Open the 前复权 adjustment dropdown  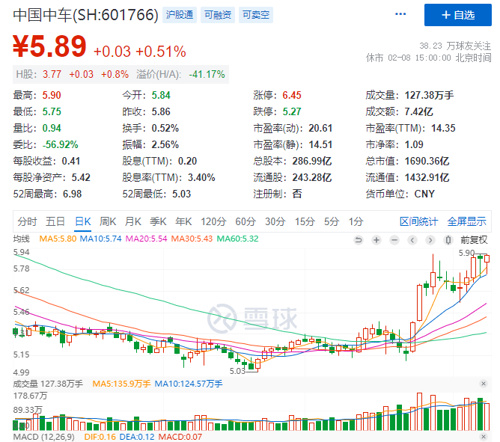pos(474,240)
